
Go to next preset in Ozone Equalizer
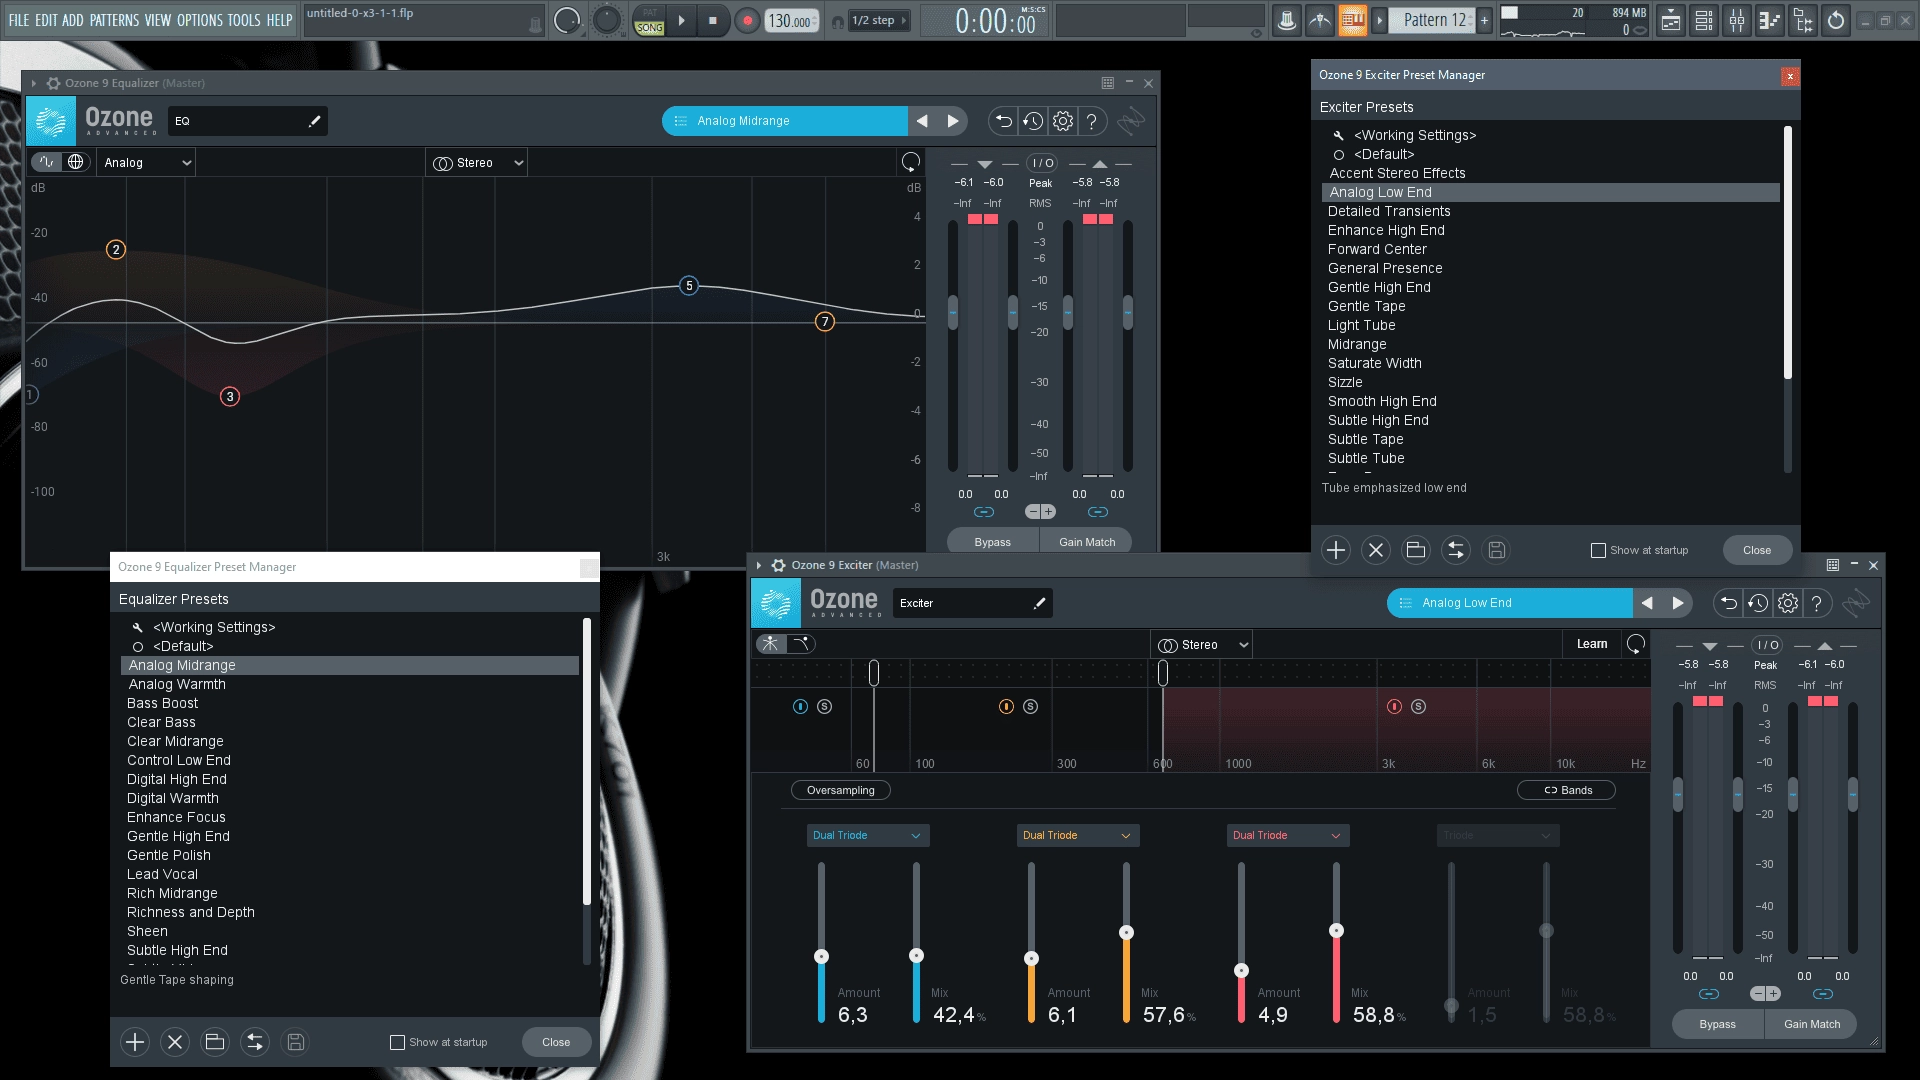(953, 121)
